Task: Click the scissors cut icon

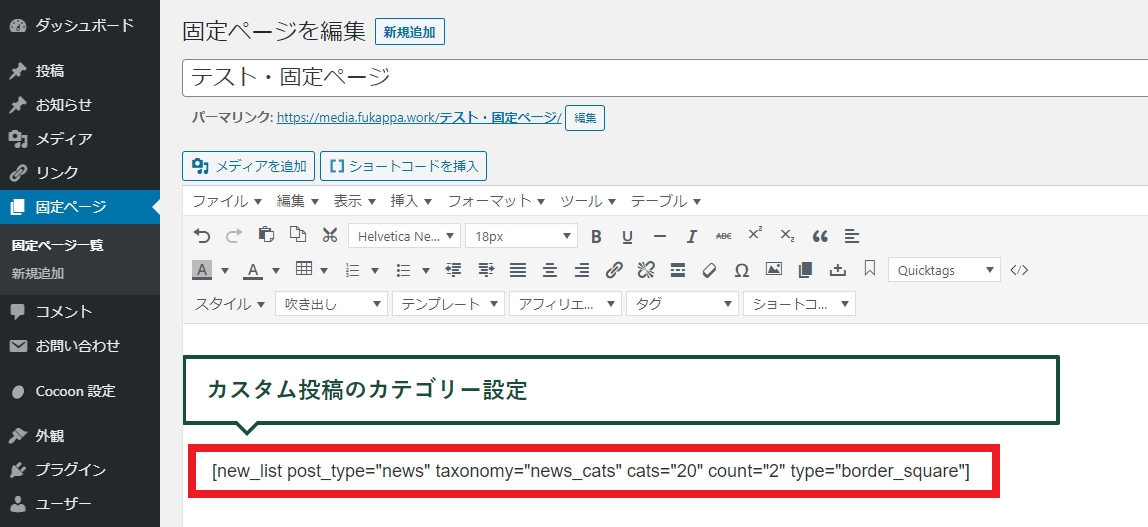Action: (330, 236)
